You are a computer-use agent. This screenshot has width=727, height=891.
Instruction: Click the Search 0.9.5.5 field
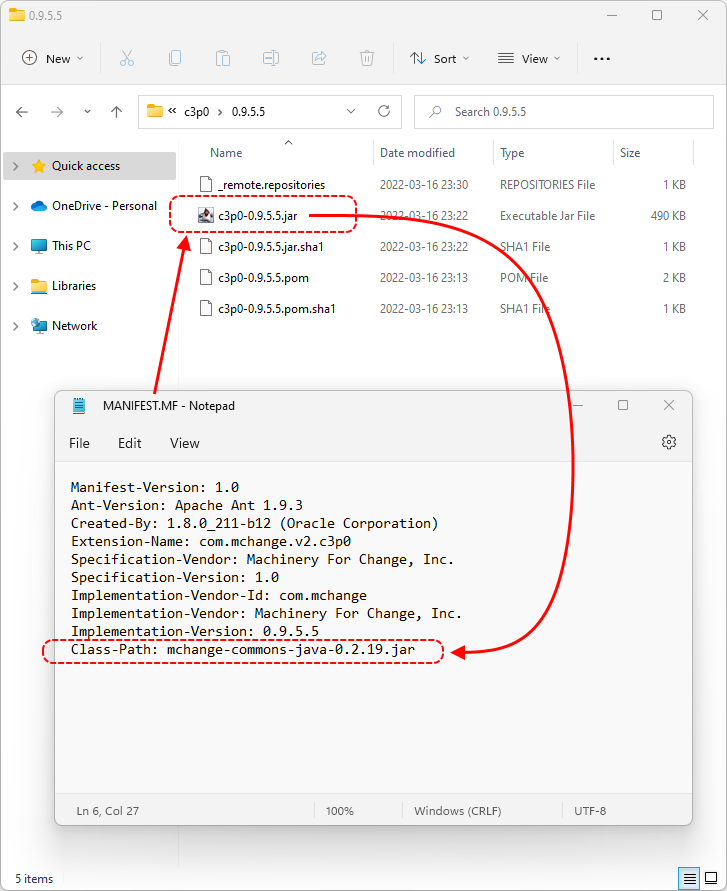[x=564, y=112]
